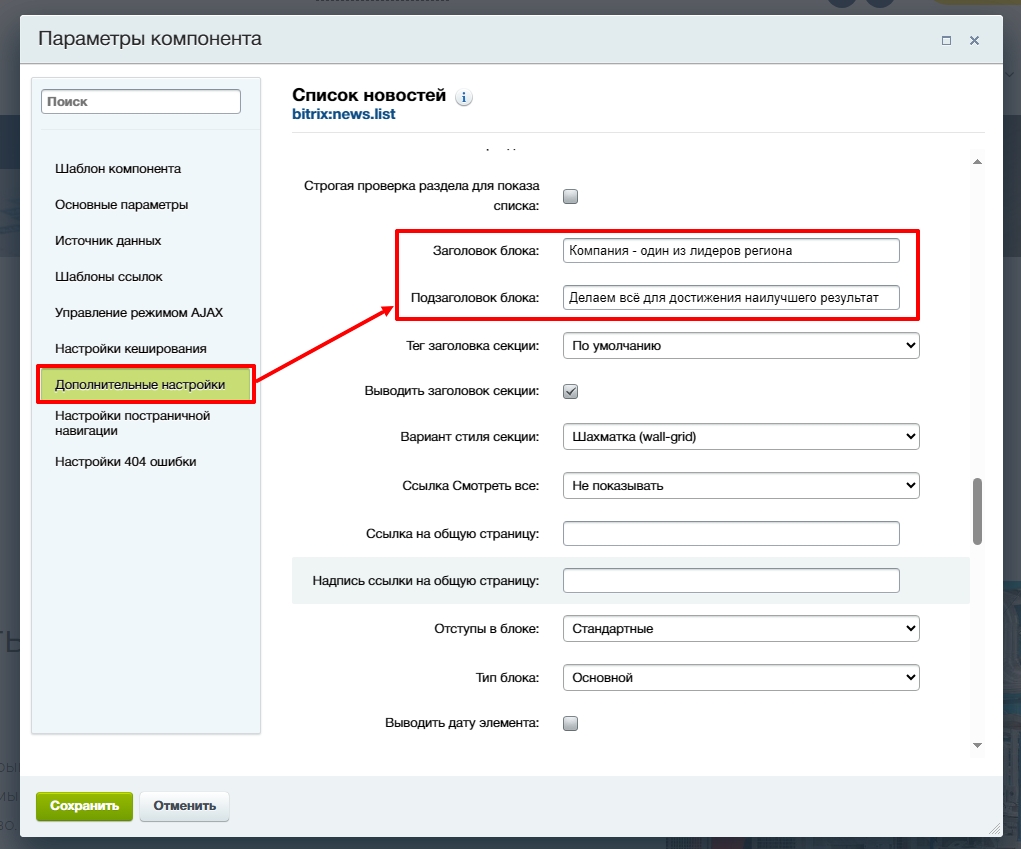
Task: Open Тег заголовка секции dropdown
Action: click(740, 346)
